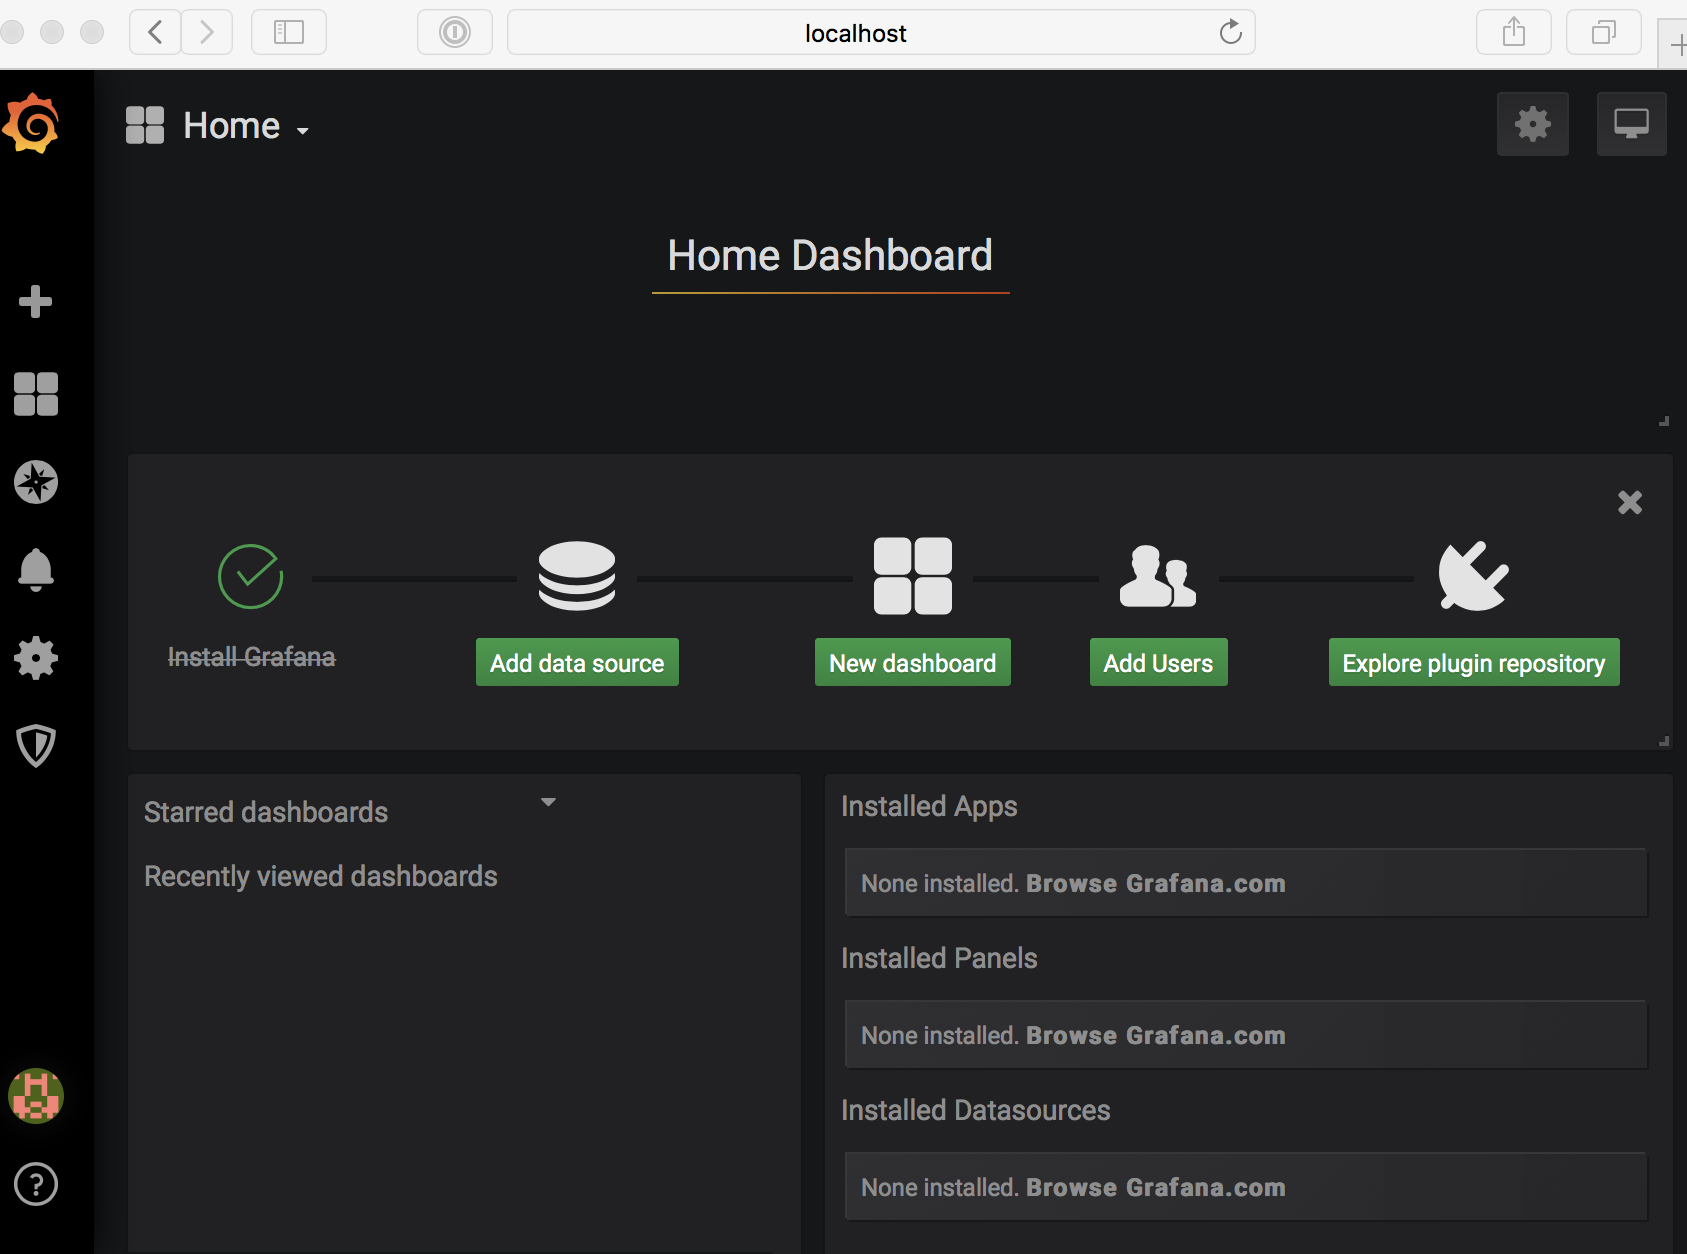This screenshot has width=1687, height=1254.
Task: Click Installed Panels heading
Action: (939, 958)
